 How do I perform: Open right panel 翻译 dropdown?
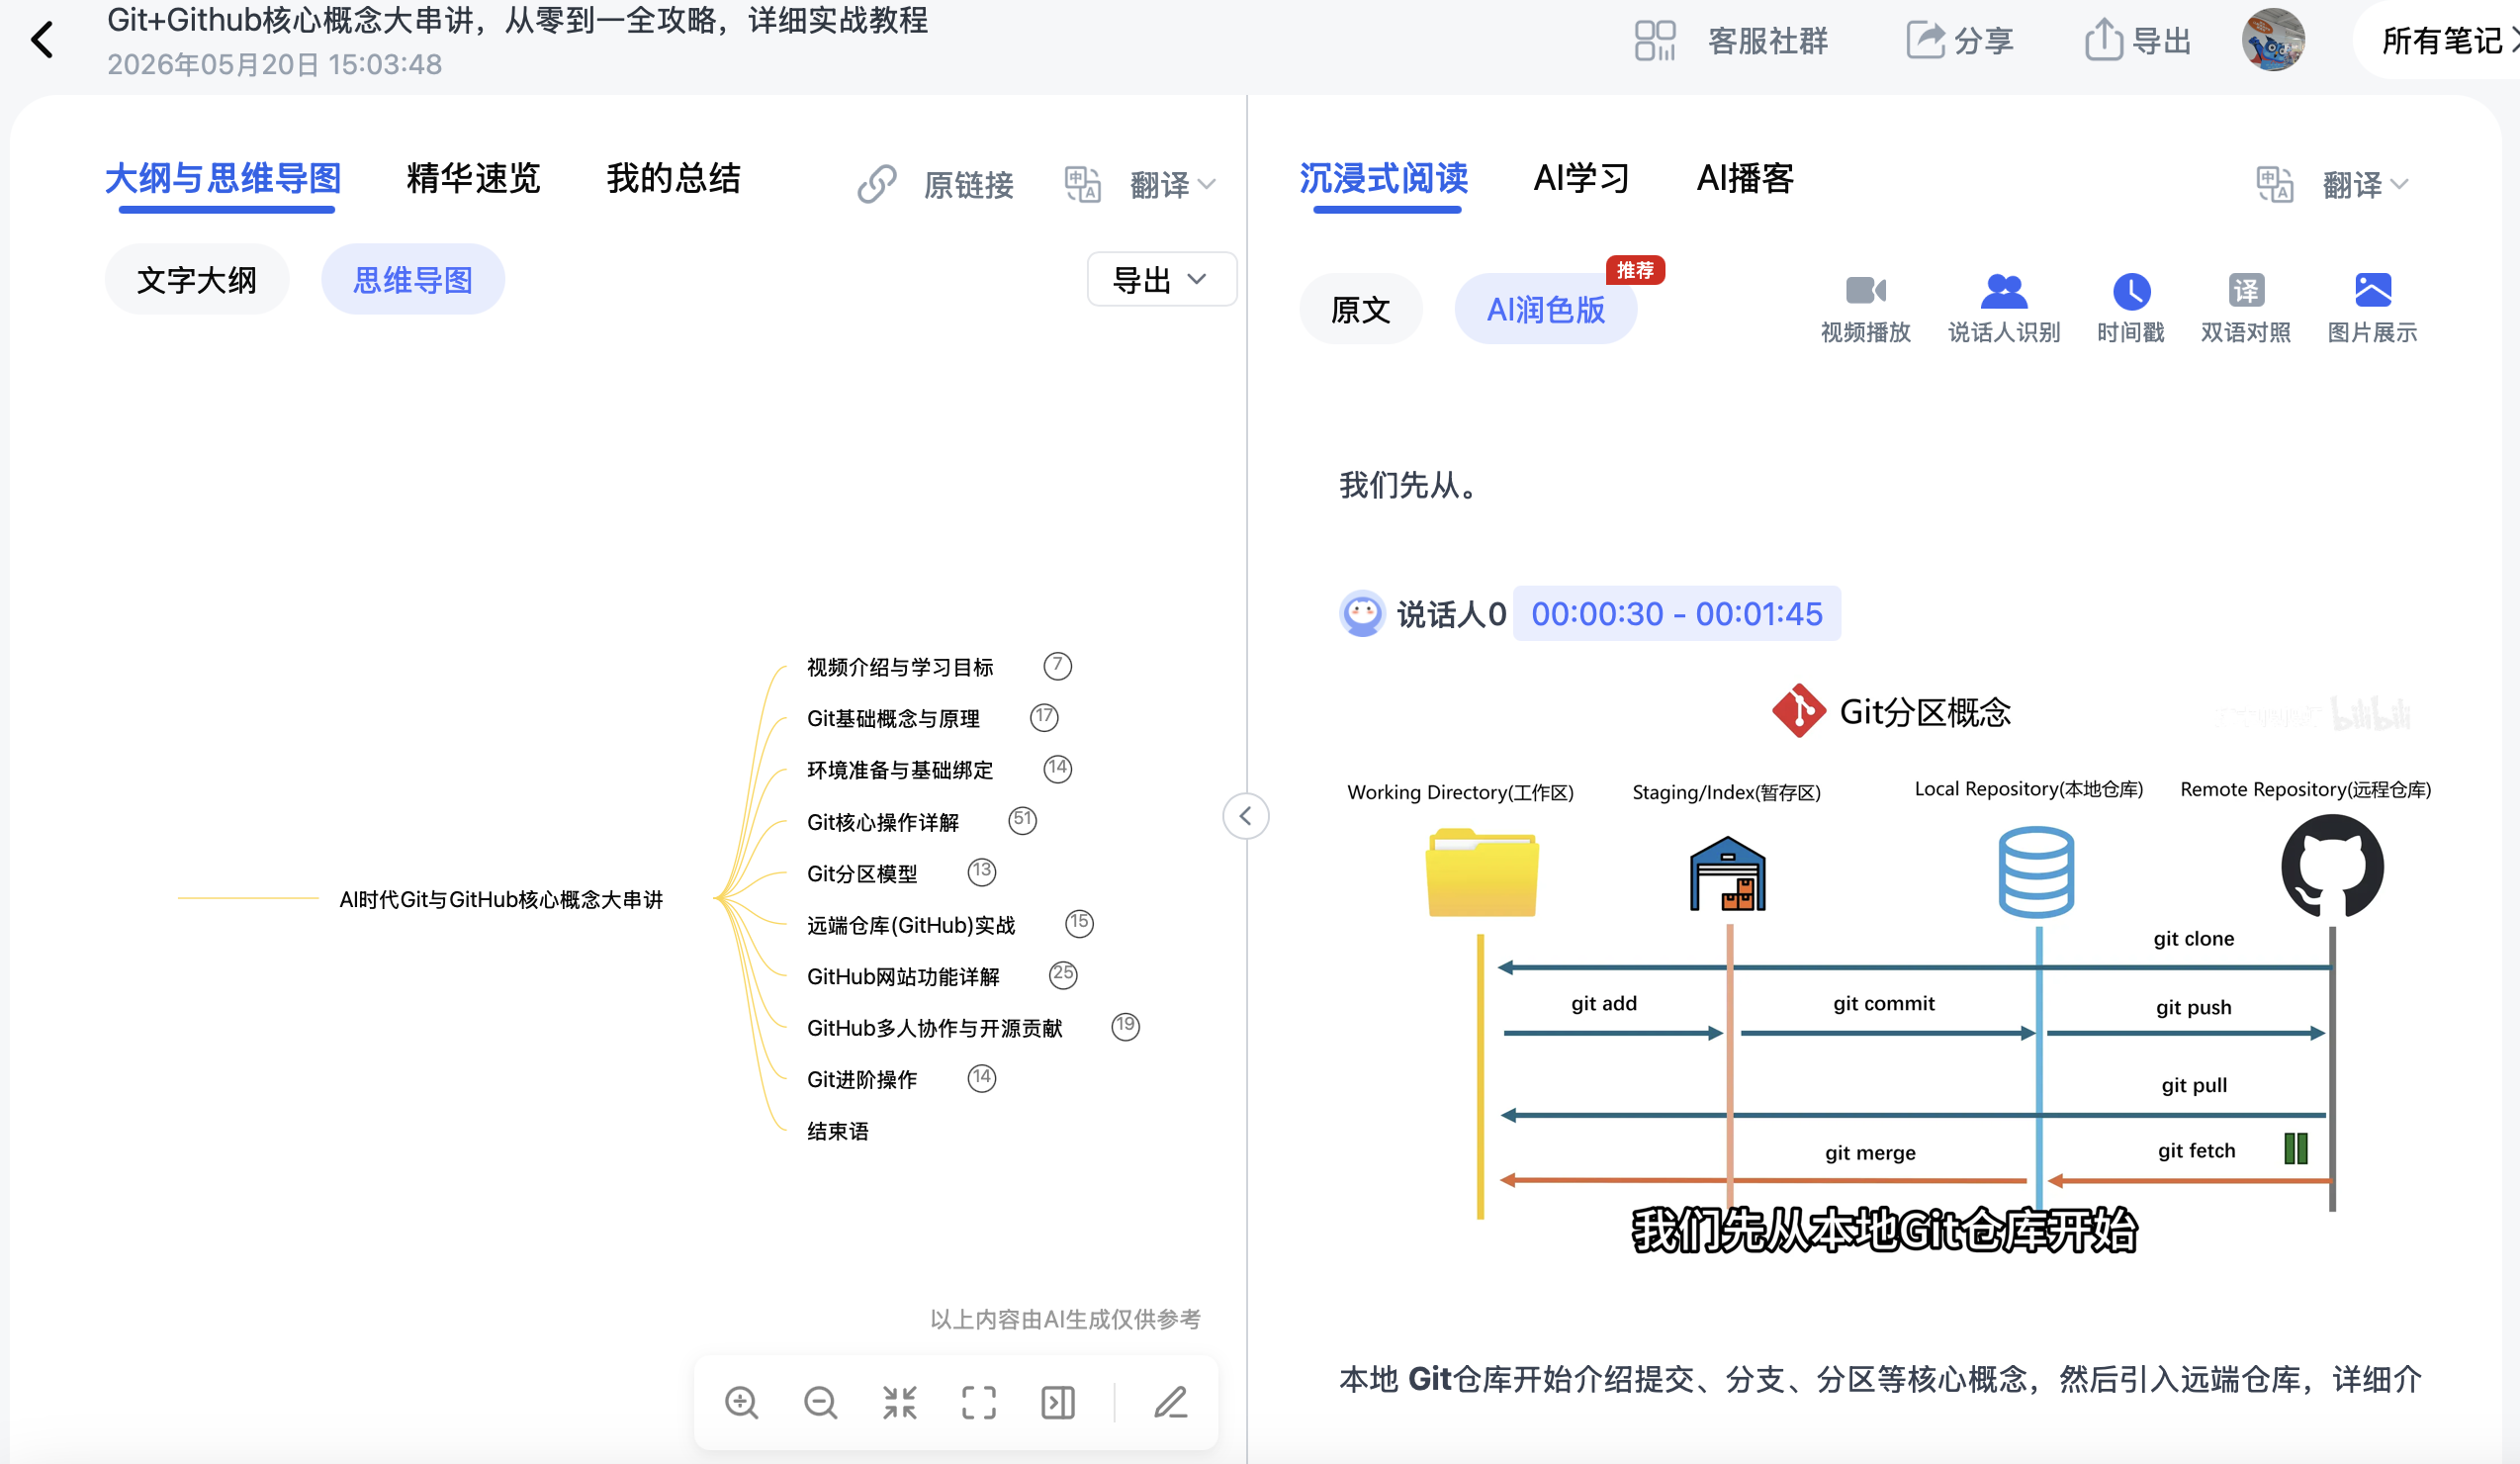[x=2333, y=184]
